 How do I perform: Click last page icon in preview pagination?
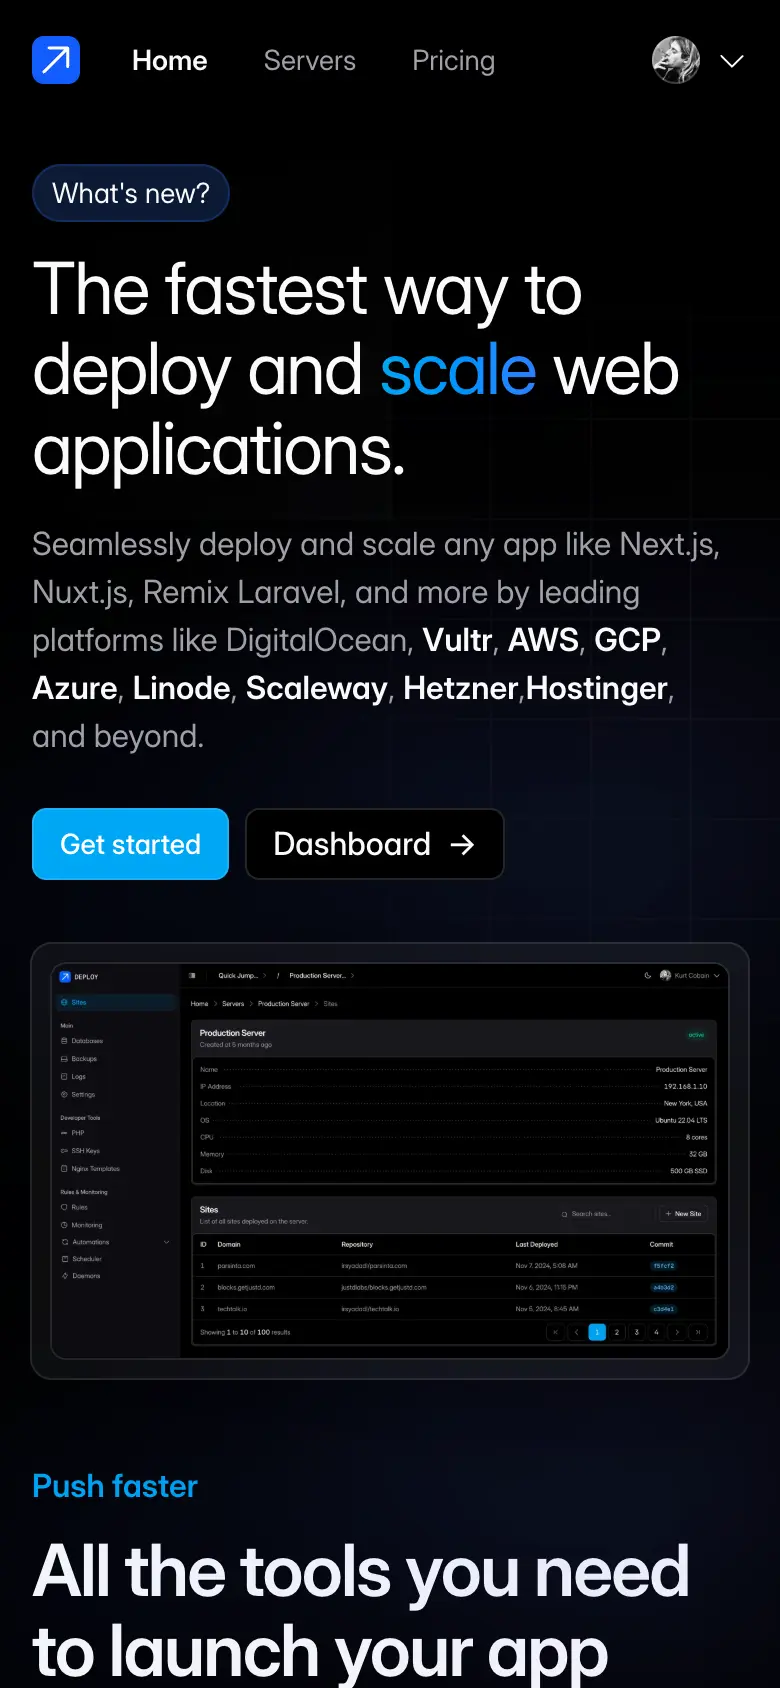click(697, 1332)
